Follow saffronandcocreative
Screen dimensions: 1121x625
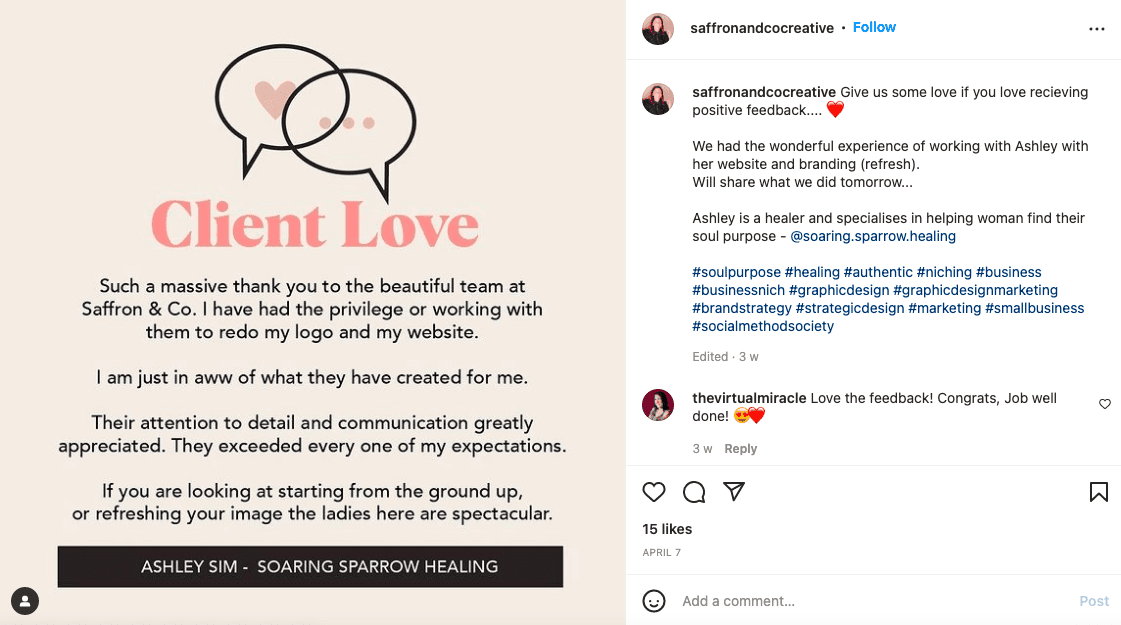[x=874, y=27]
